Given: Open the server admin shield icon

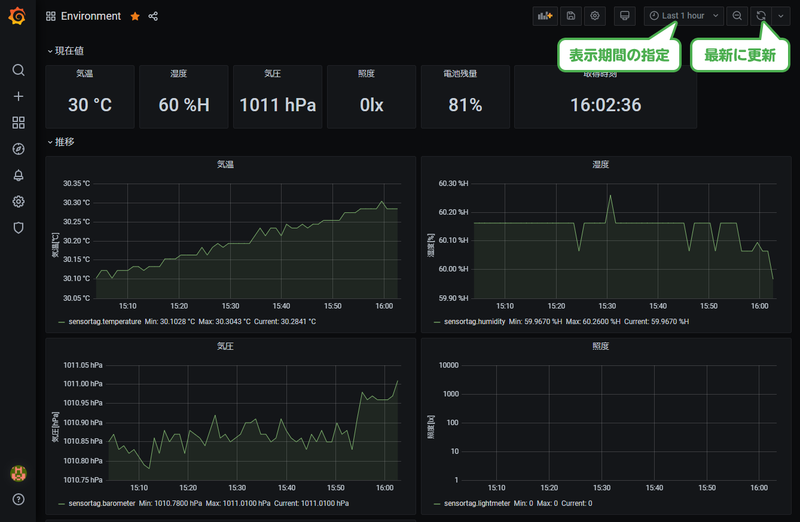Looking at the screenshot, I should click(x=18, y=228).
